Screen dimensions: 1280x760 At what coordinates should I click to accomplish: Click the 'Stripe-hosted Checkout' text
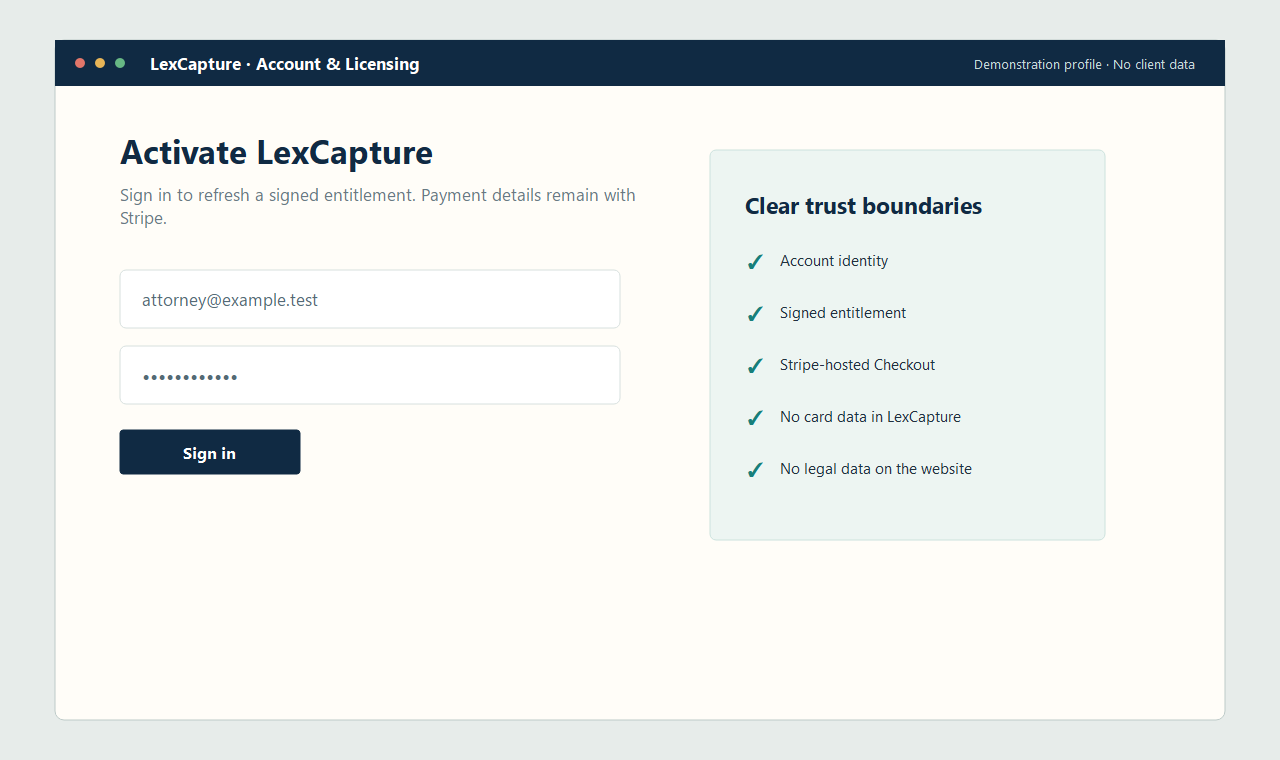point(858,365)
